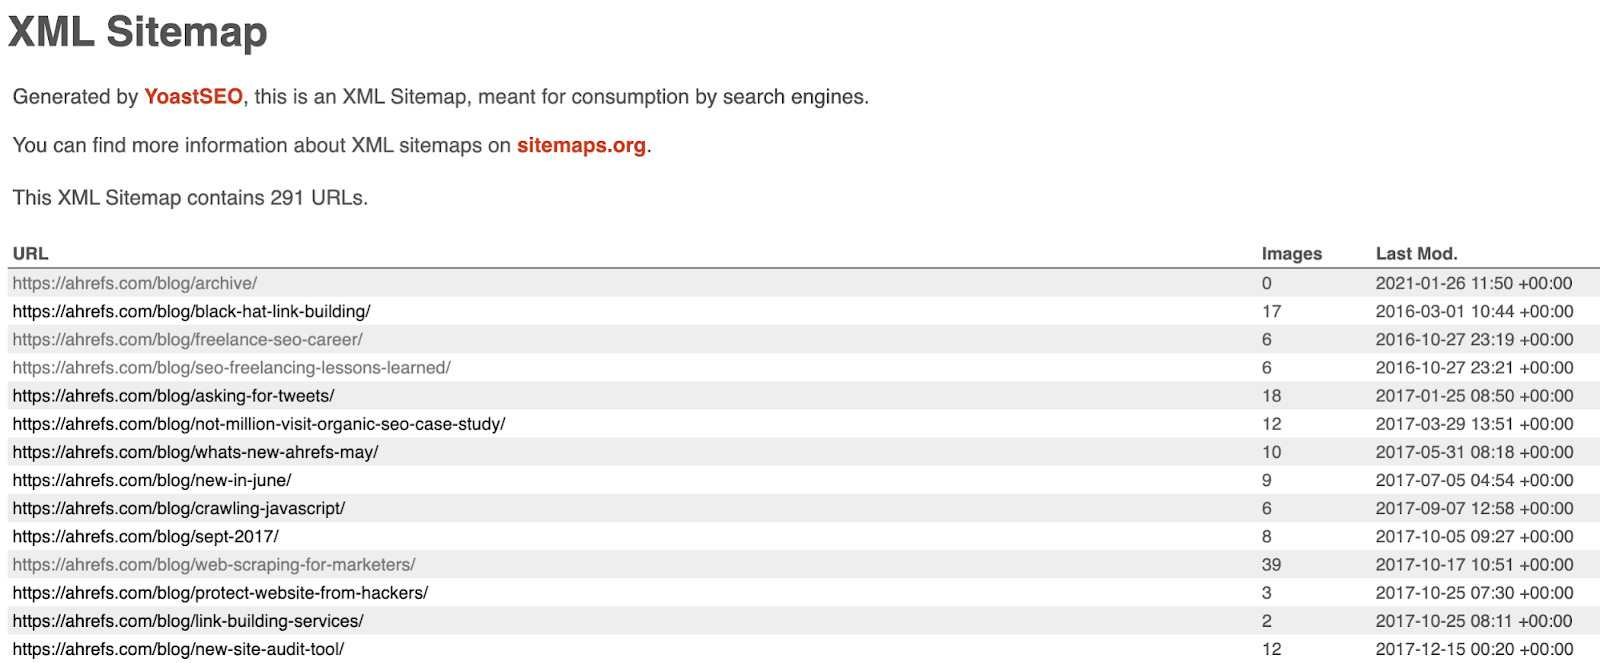The image size is (1600, 663).
Task: Open the seo-freelancing-lessons-learned URL
Action: coord(231,368)
